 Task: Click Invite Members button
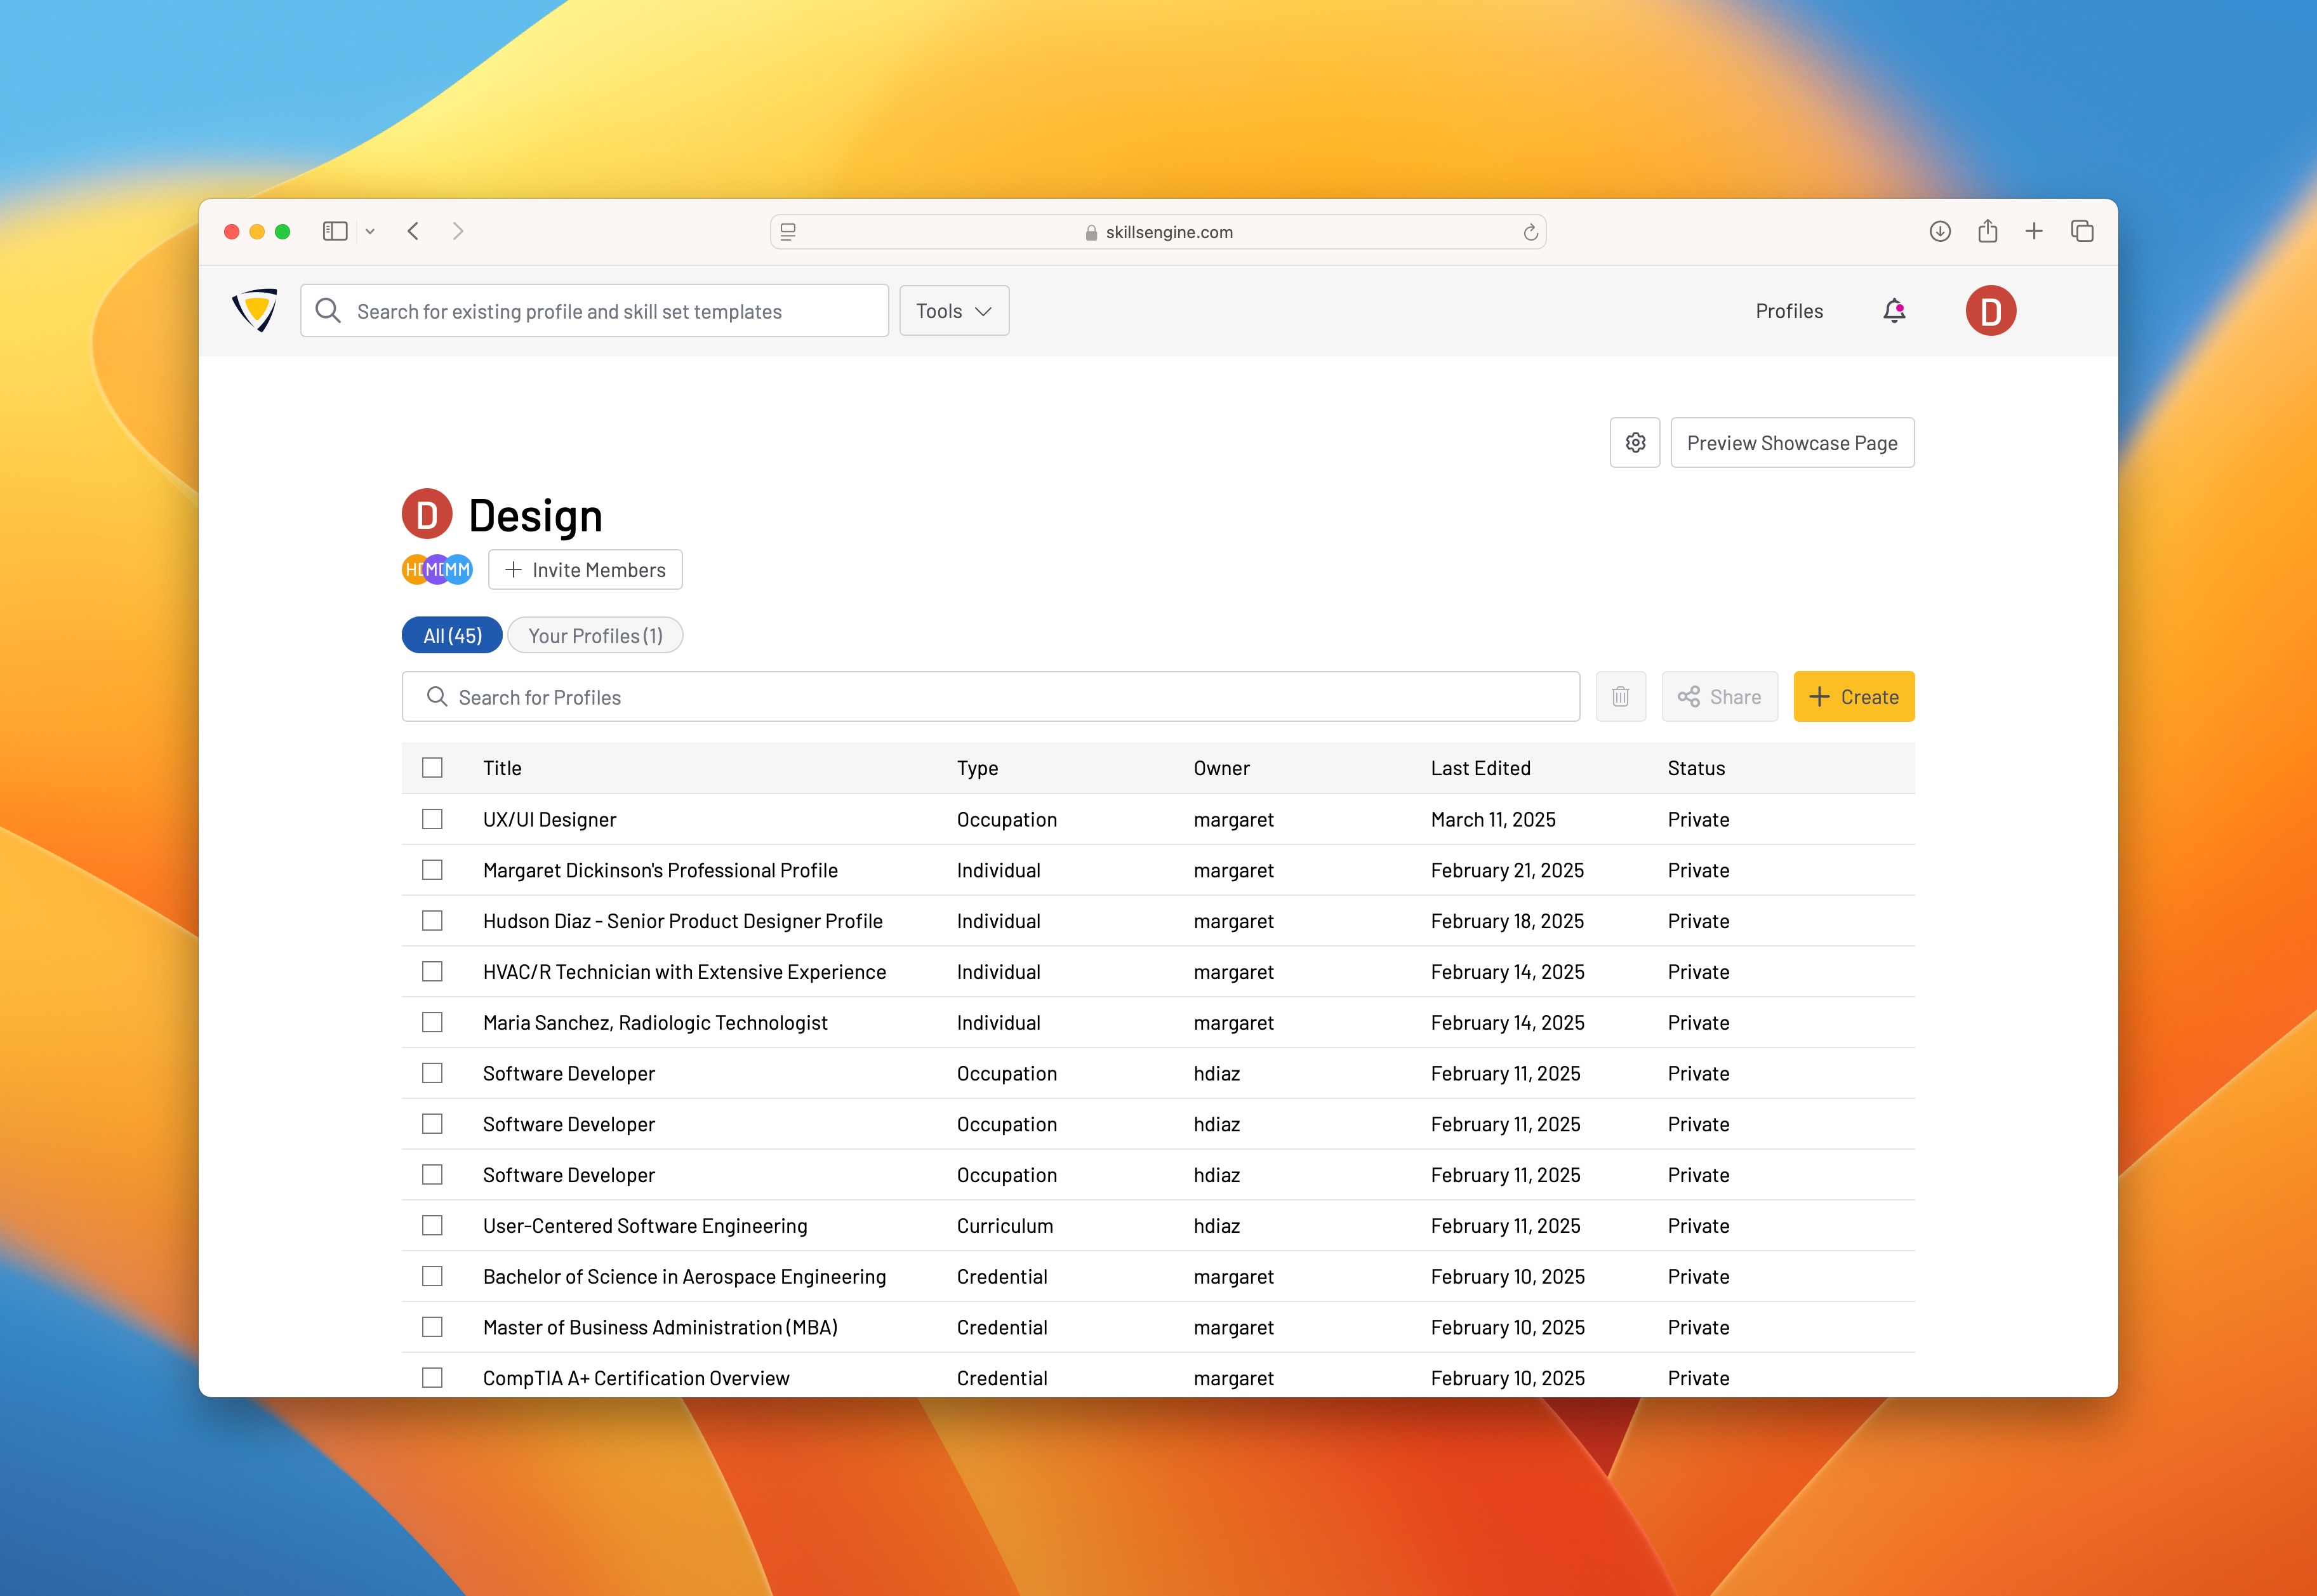(585, 570)
